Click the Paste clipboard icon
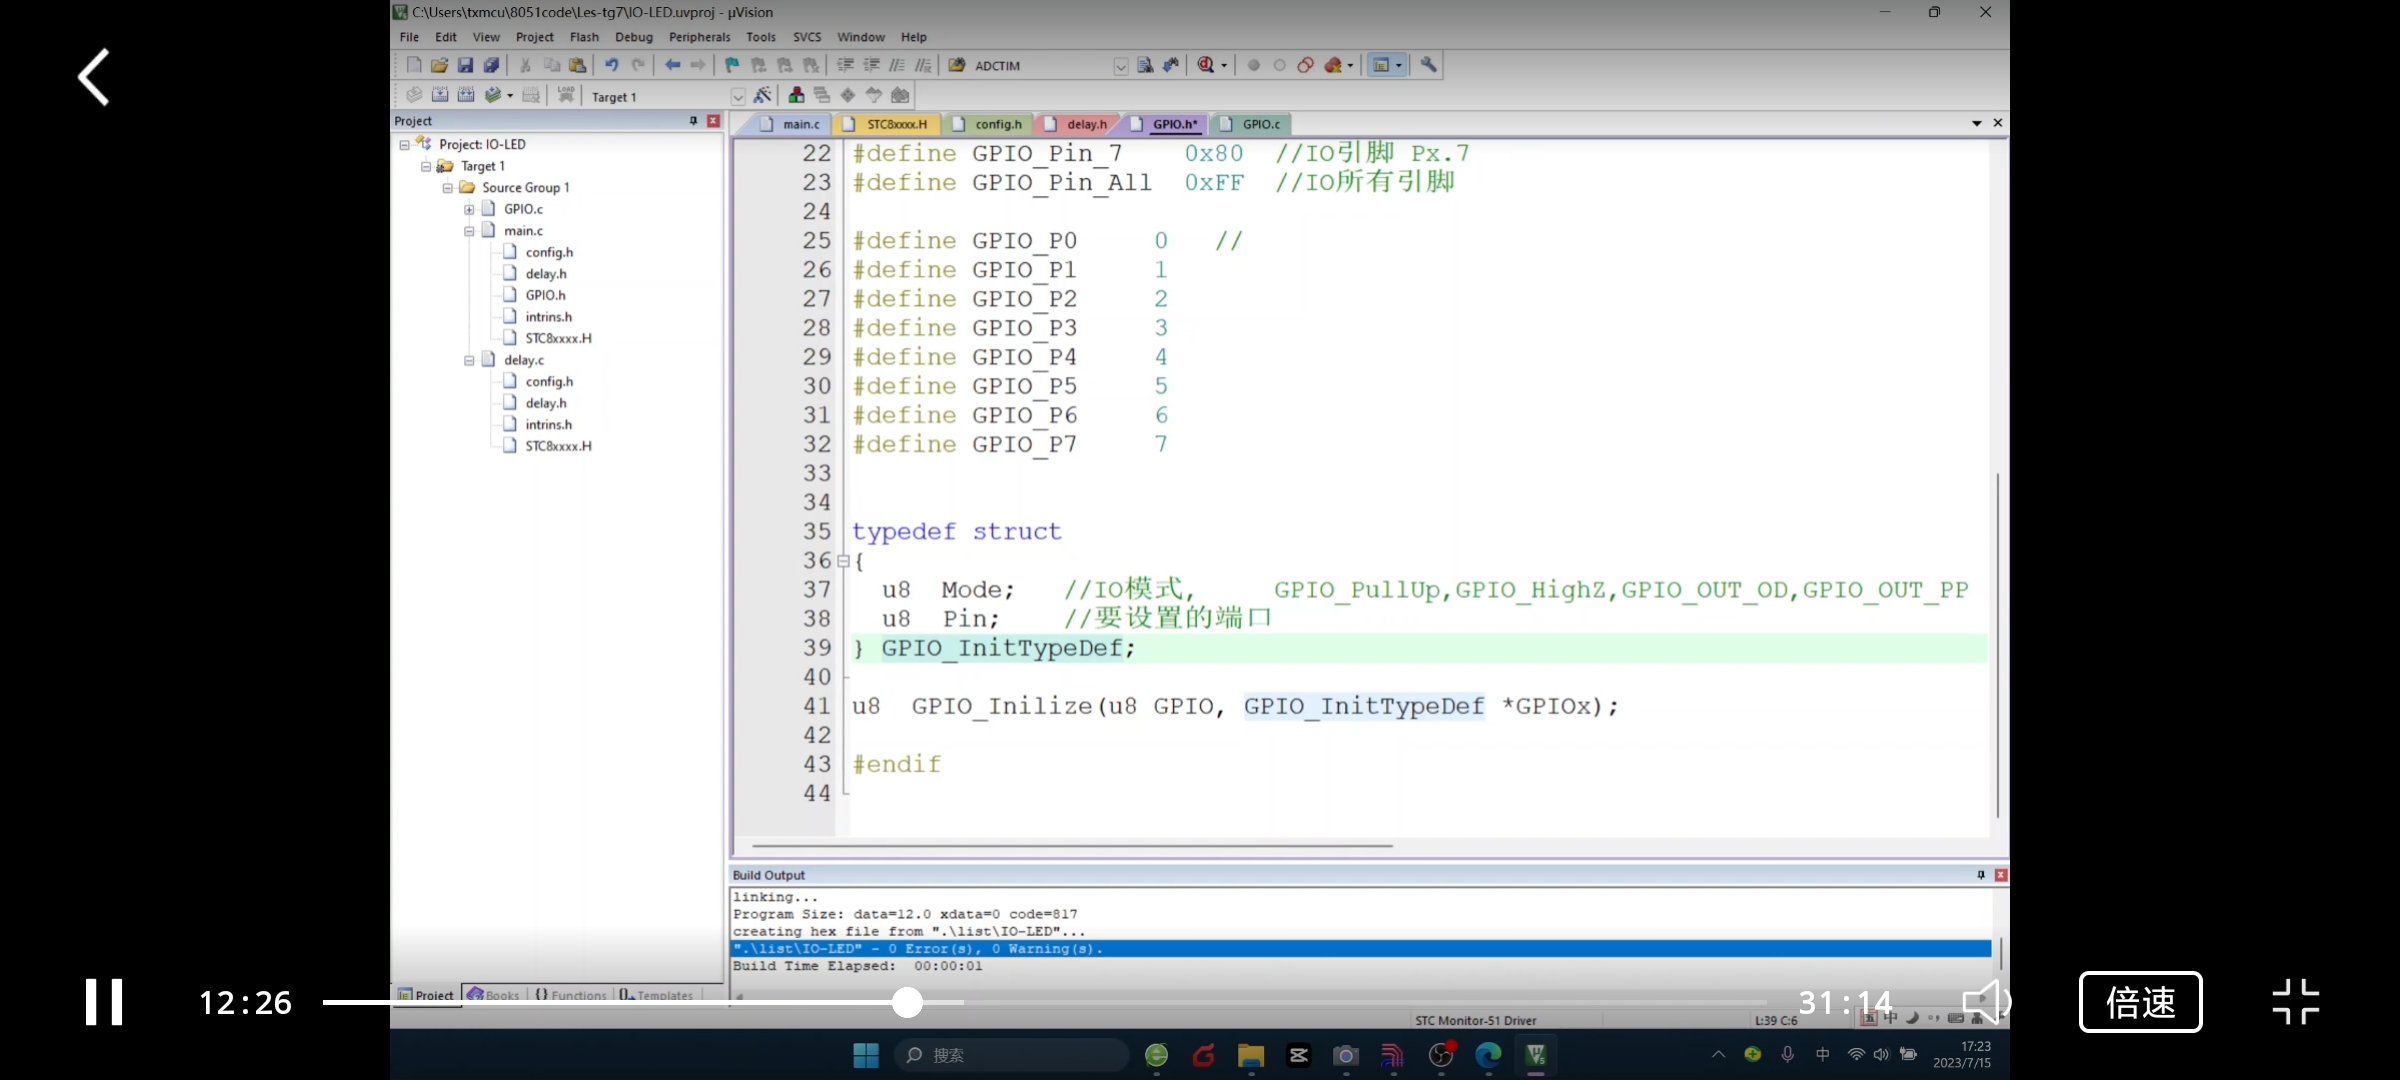 (x=577, y=65)
